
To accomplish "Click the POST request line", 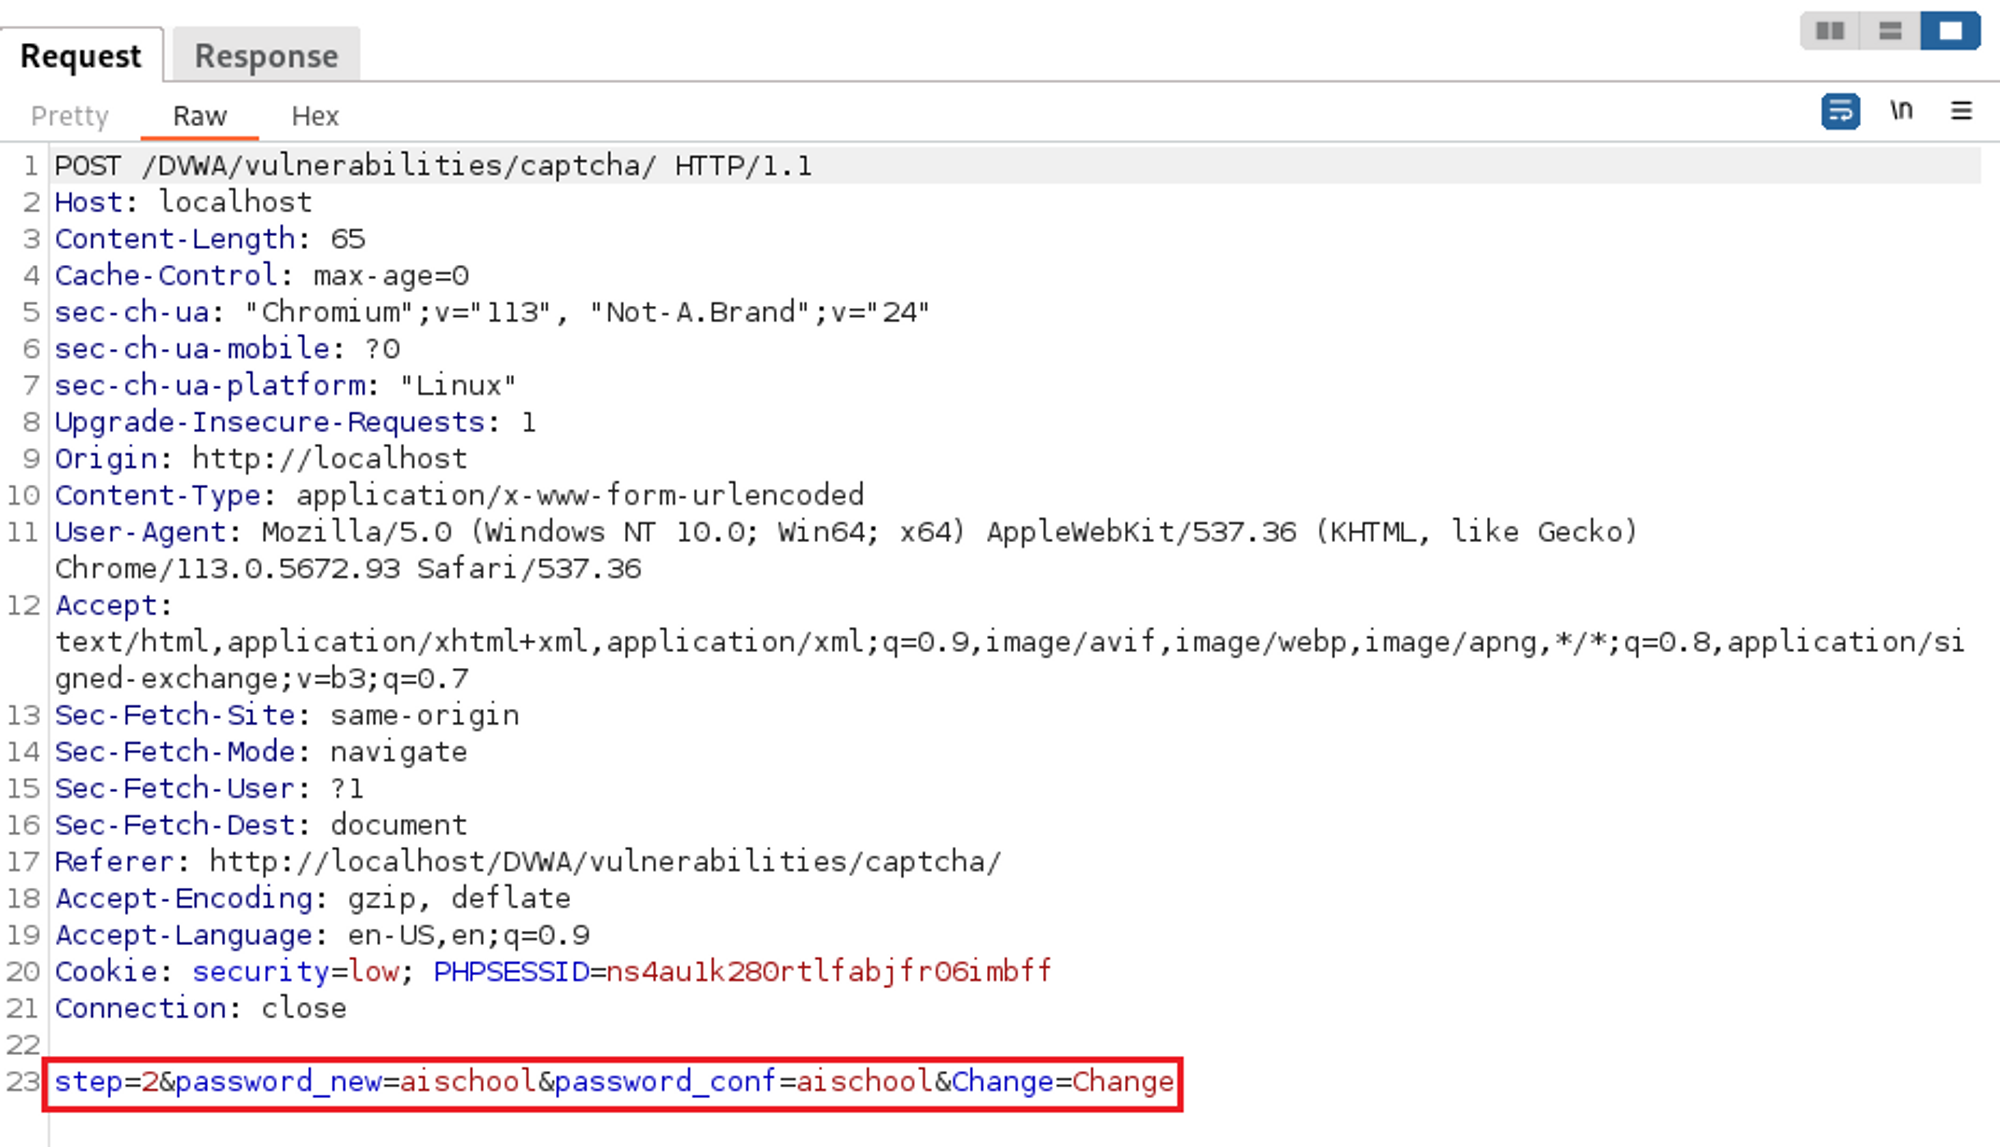I will (432, 166).
